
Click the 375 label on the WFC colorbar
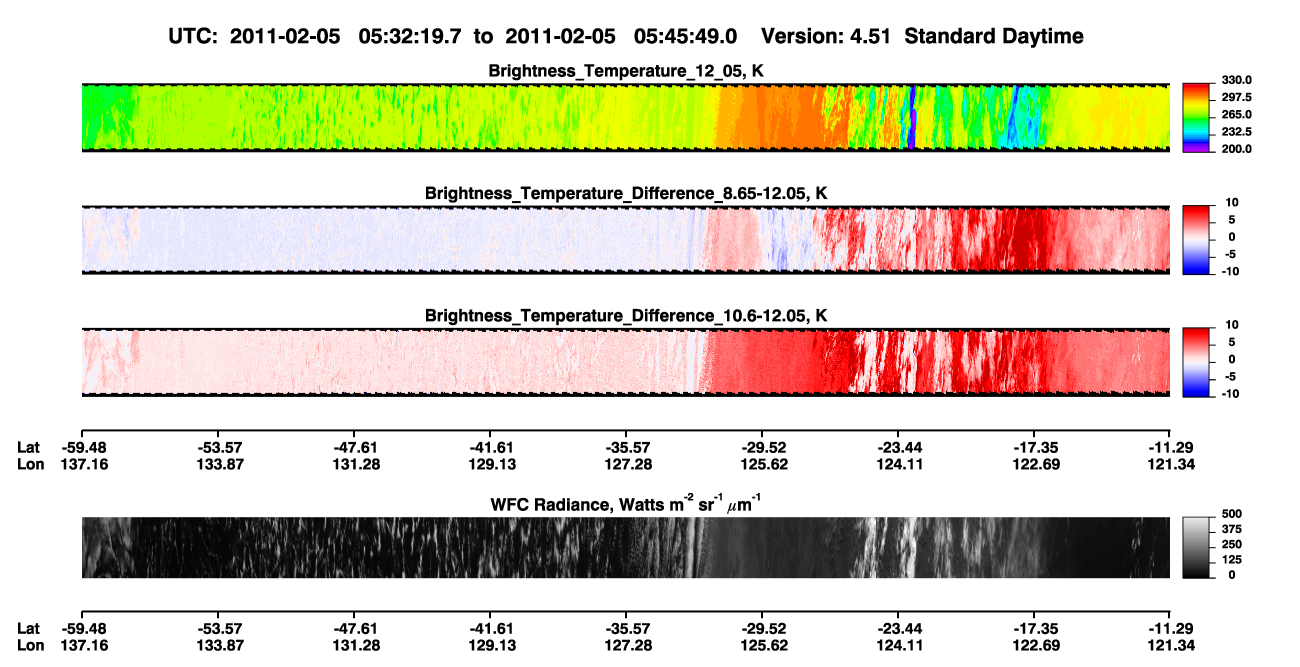(1232, 528)
